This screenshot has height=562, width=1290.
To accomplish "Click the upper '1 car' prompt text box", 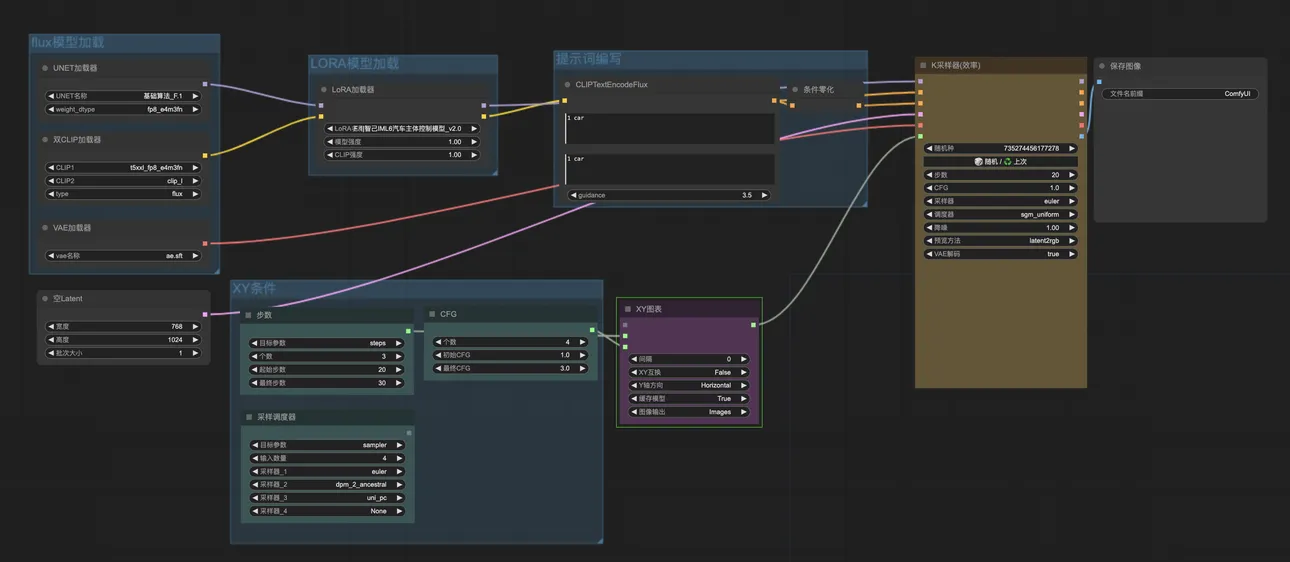I will tap(669, 128).
